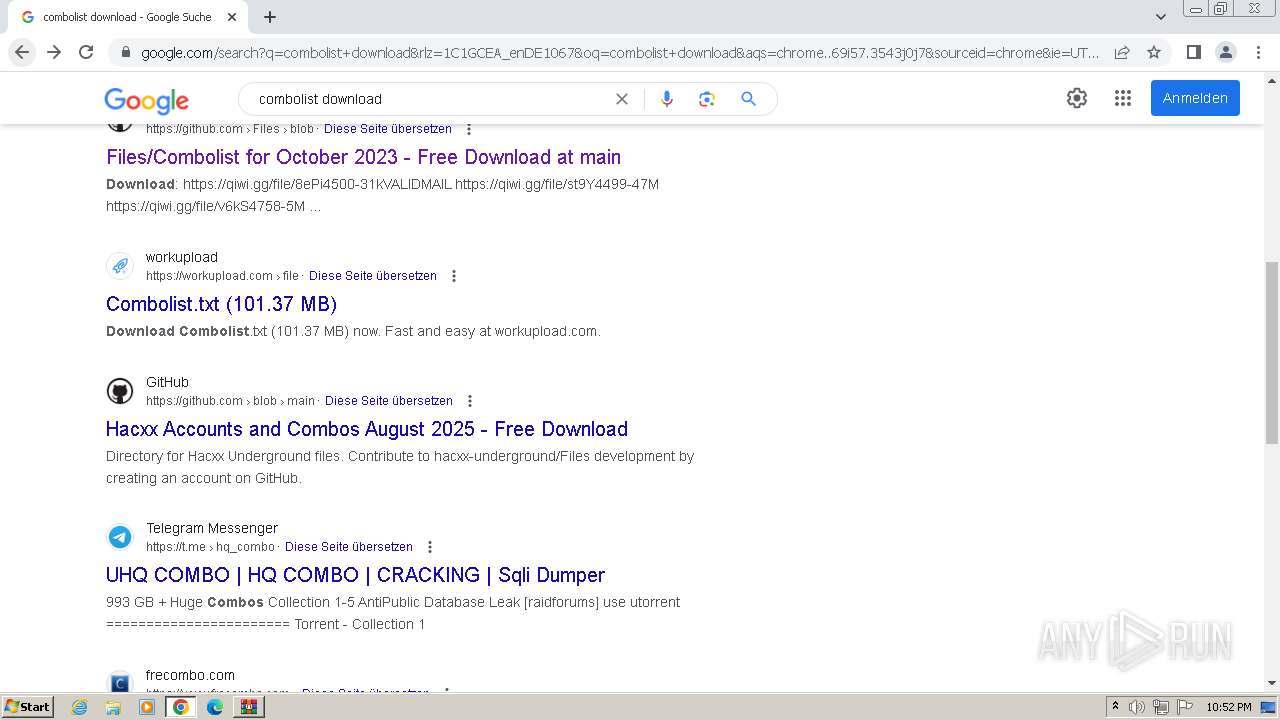Translate the workupload result page
This screenshot has width=1280, height=720.
point(373,276)
